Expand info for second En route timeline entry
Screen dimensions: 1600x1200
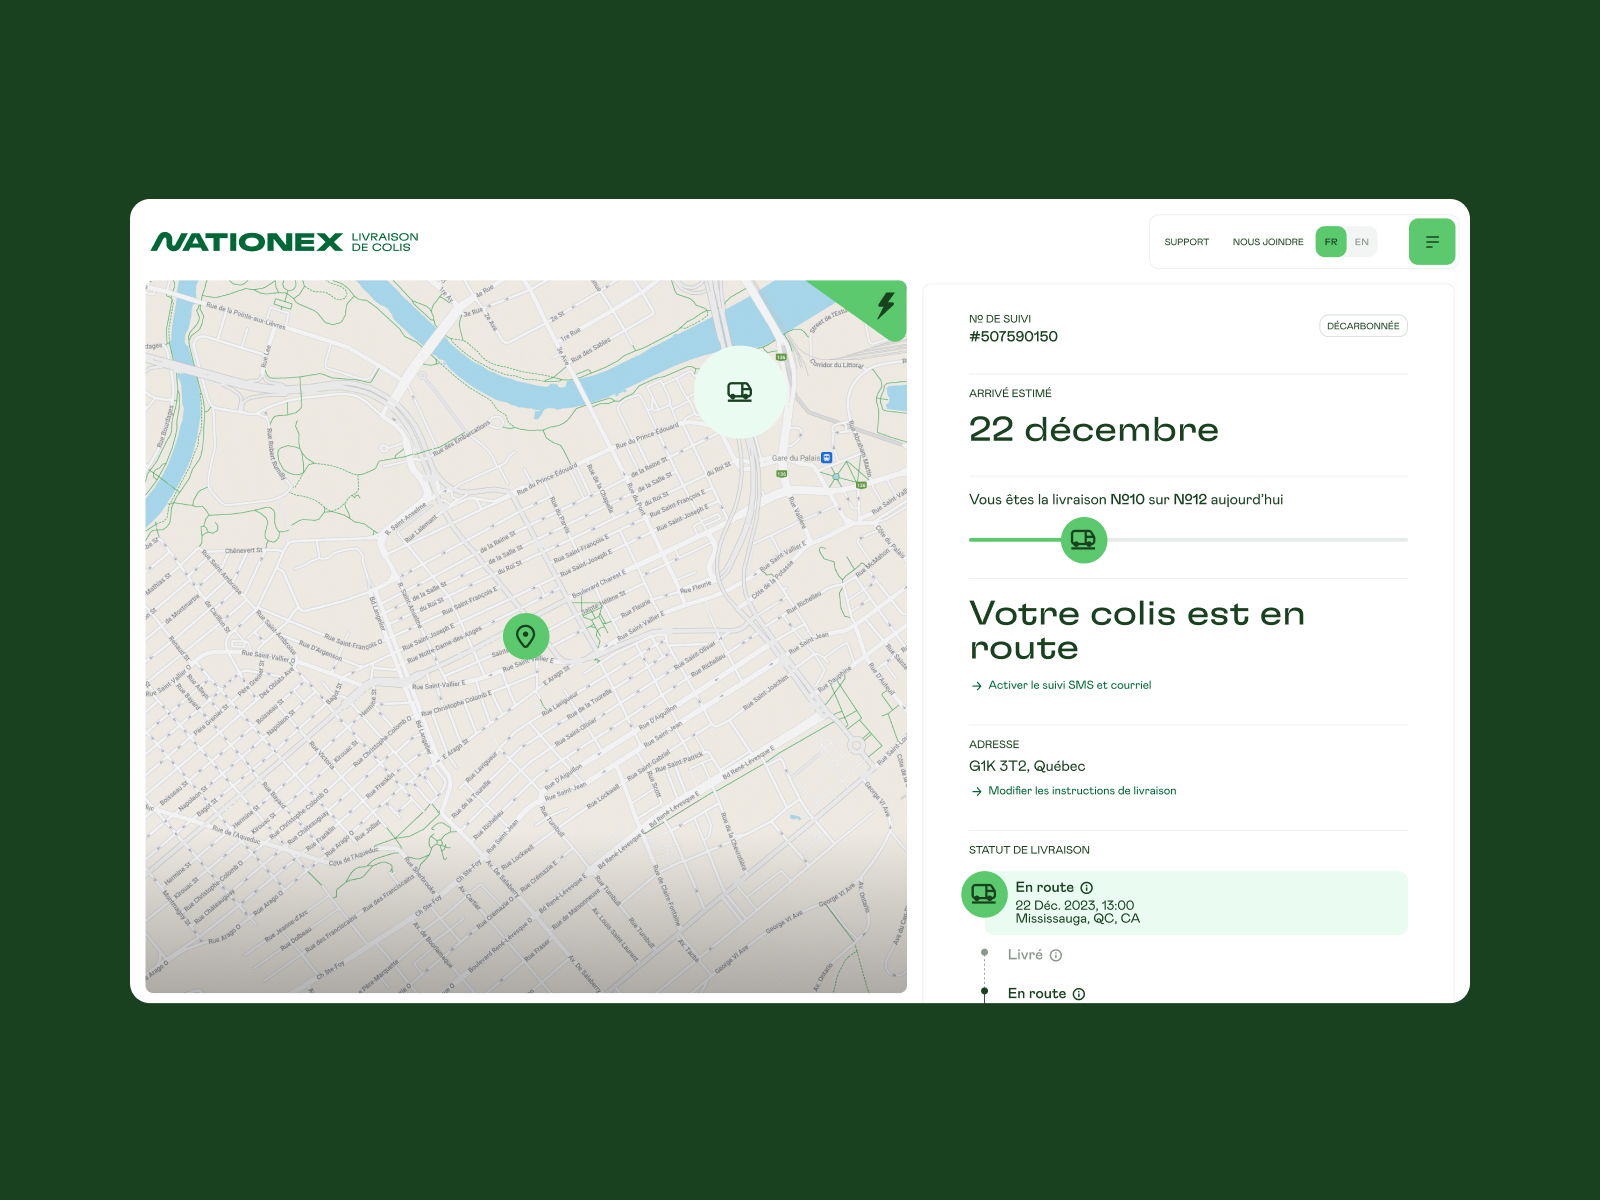[x=1078, y=993]
